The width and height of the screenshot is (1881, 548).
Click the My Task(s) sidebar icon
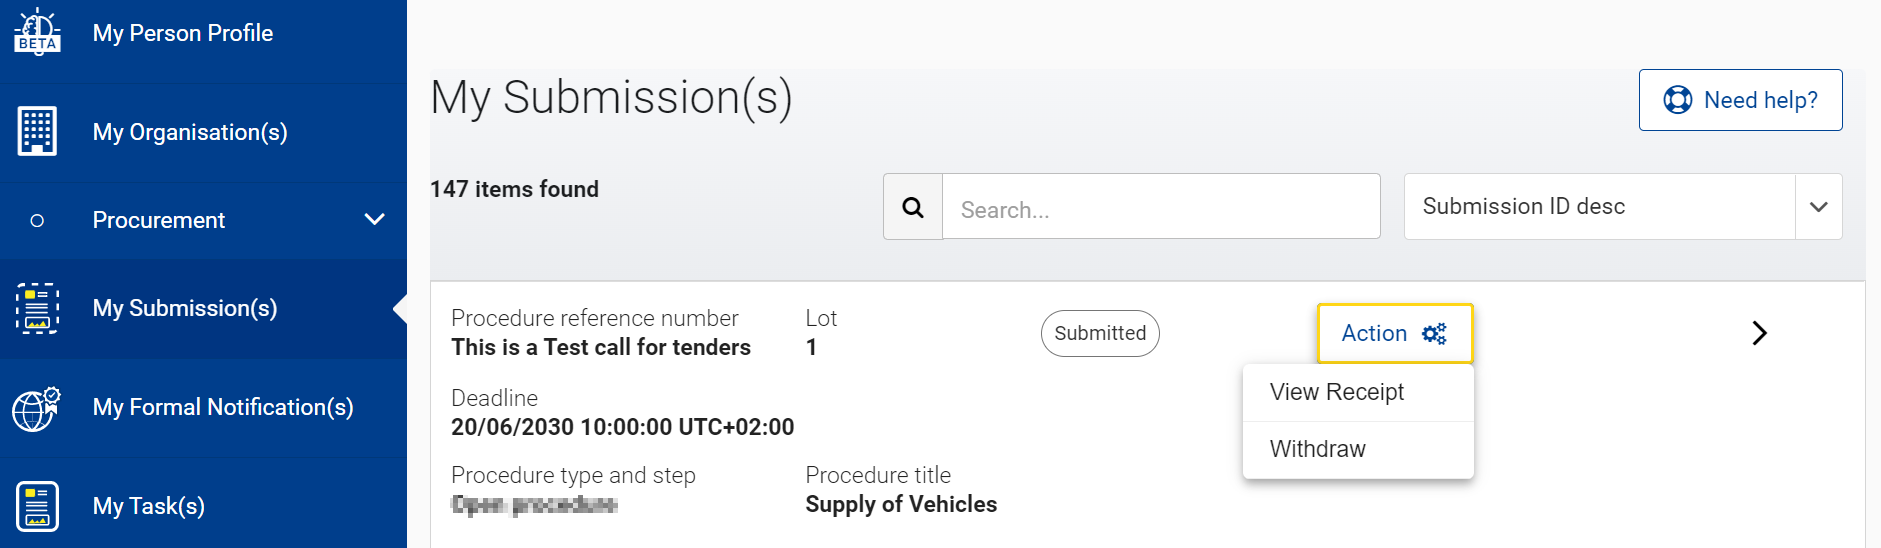click(37, 506)
